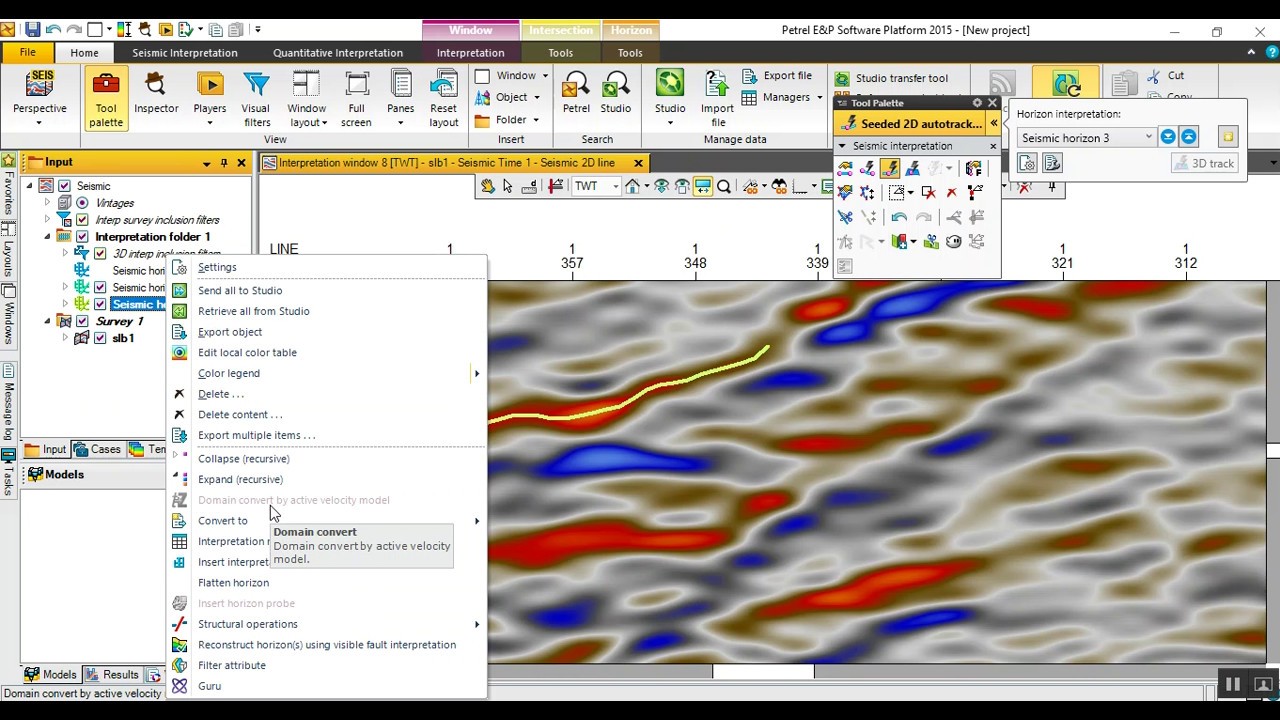Expand the slb1 tree node
The height and width of the screenshot is (720, 1280).
click(65, 338)
